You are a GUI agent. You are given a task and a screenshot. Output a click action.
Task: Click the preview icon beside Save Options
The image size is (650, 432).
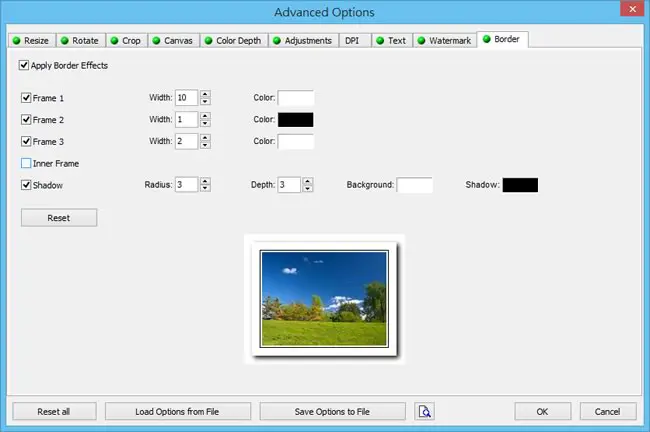click(424, 411)
